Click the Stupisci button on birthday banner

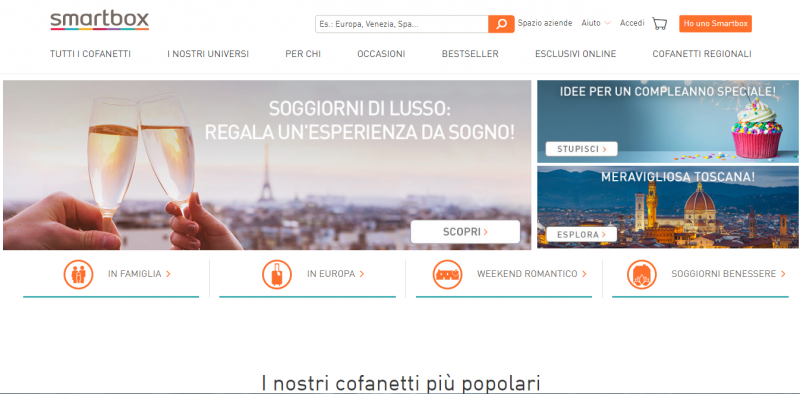pos(581,149)
